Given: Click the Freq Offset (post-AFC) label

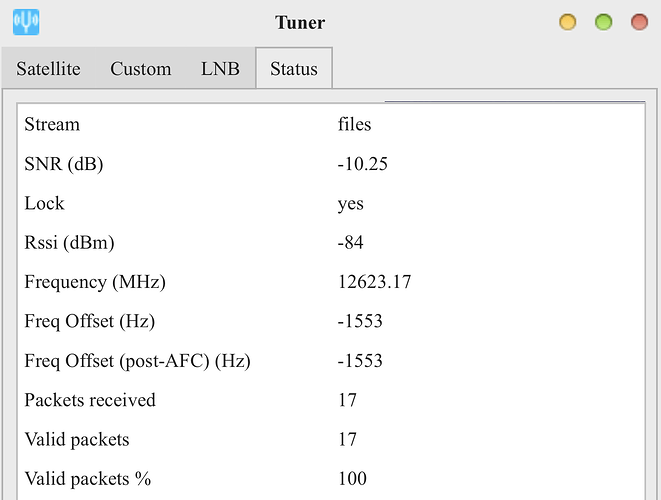Looking at the screenshot, I should click(137, 361).
